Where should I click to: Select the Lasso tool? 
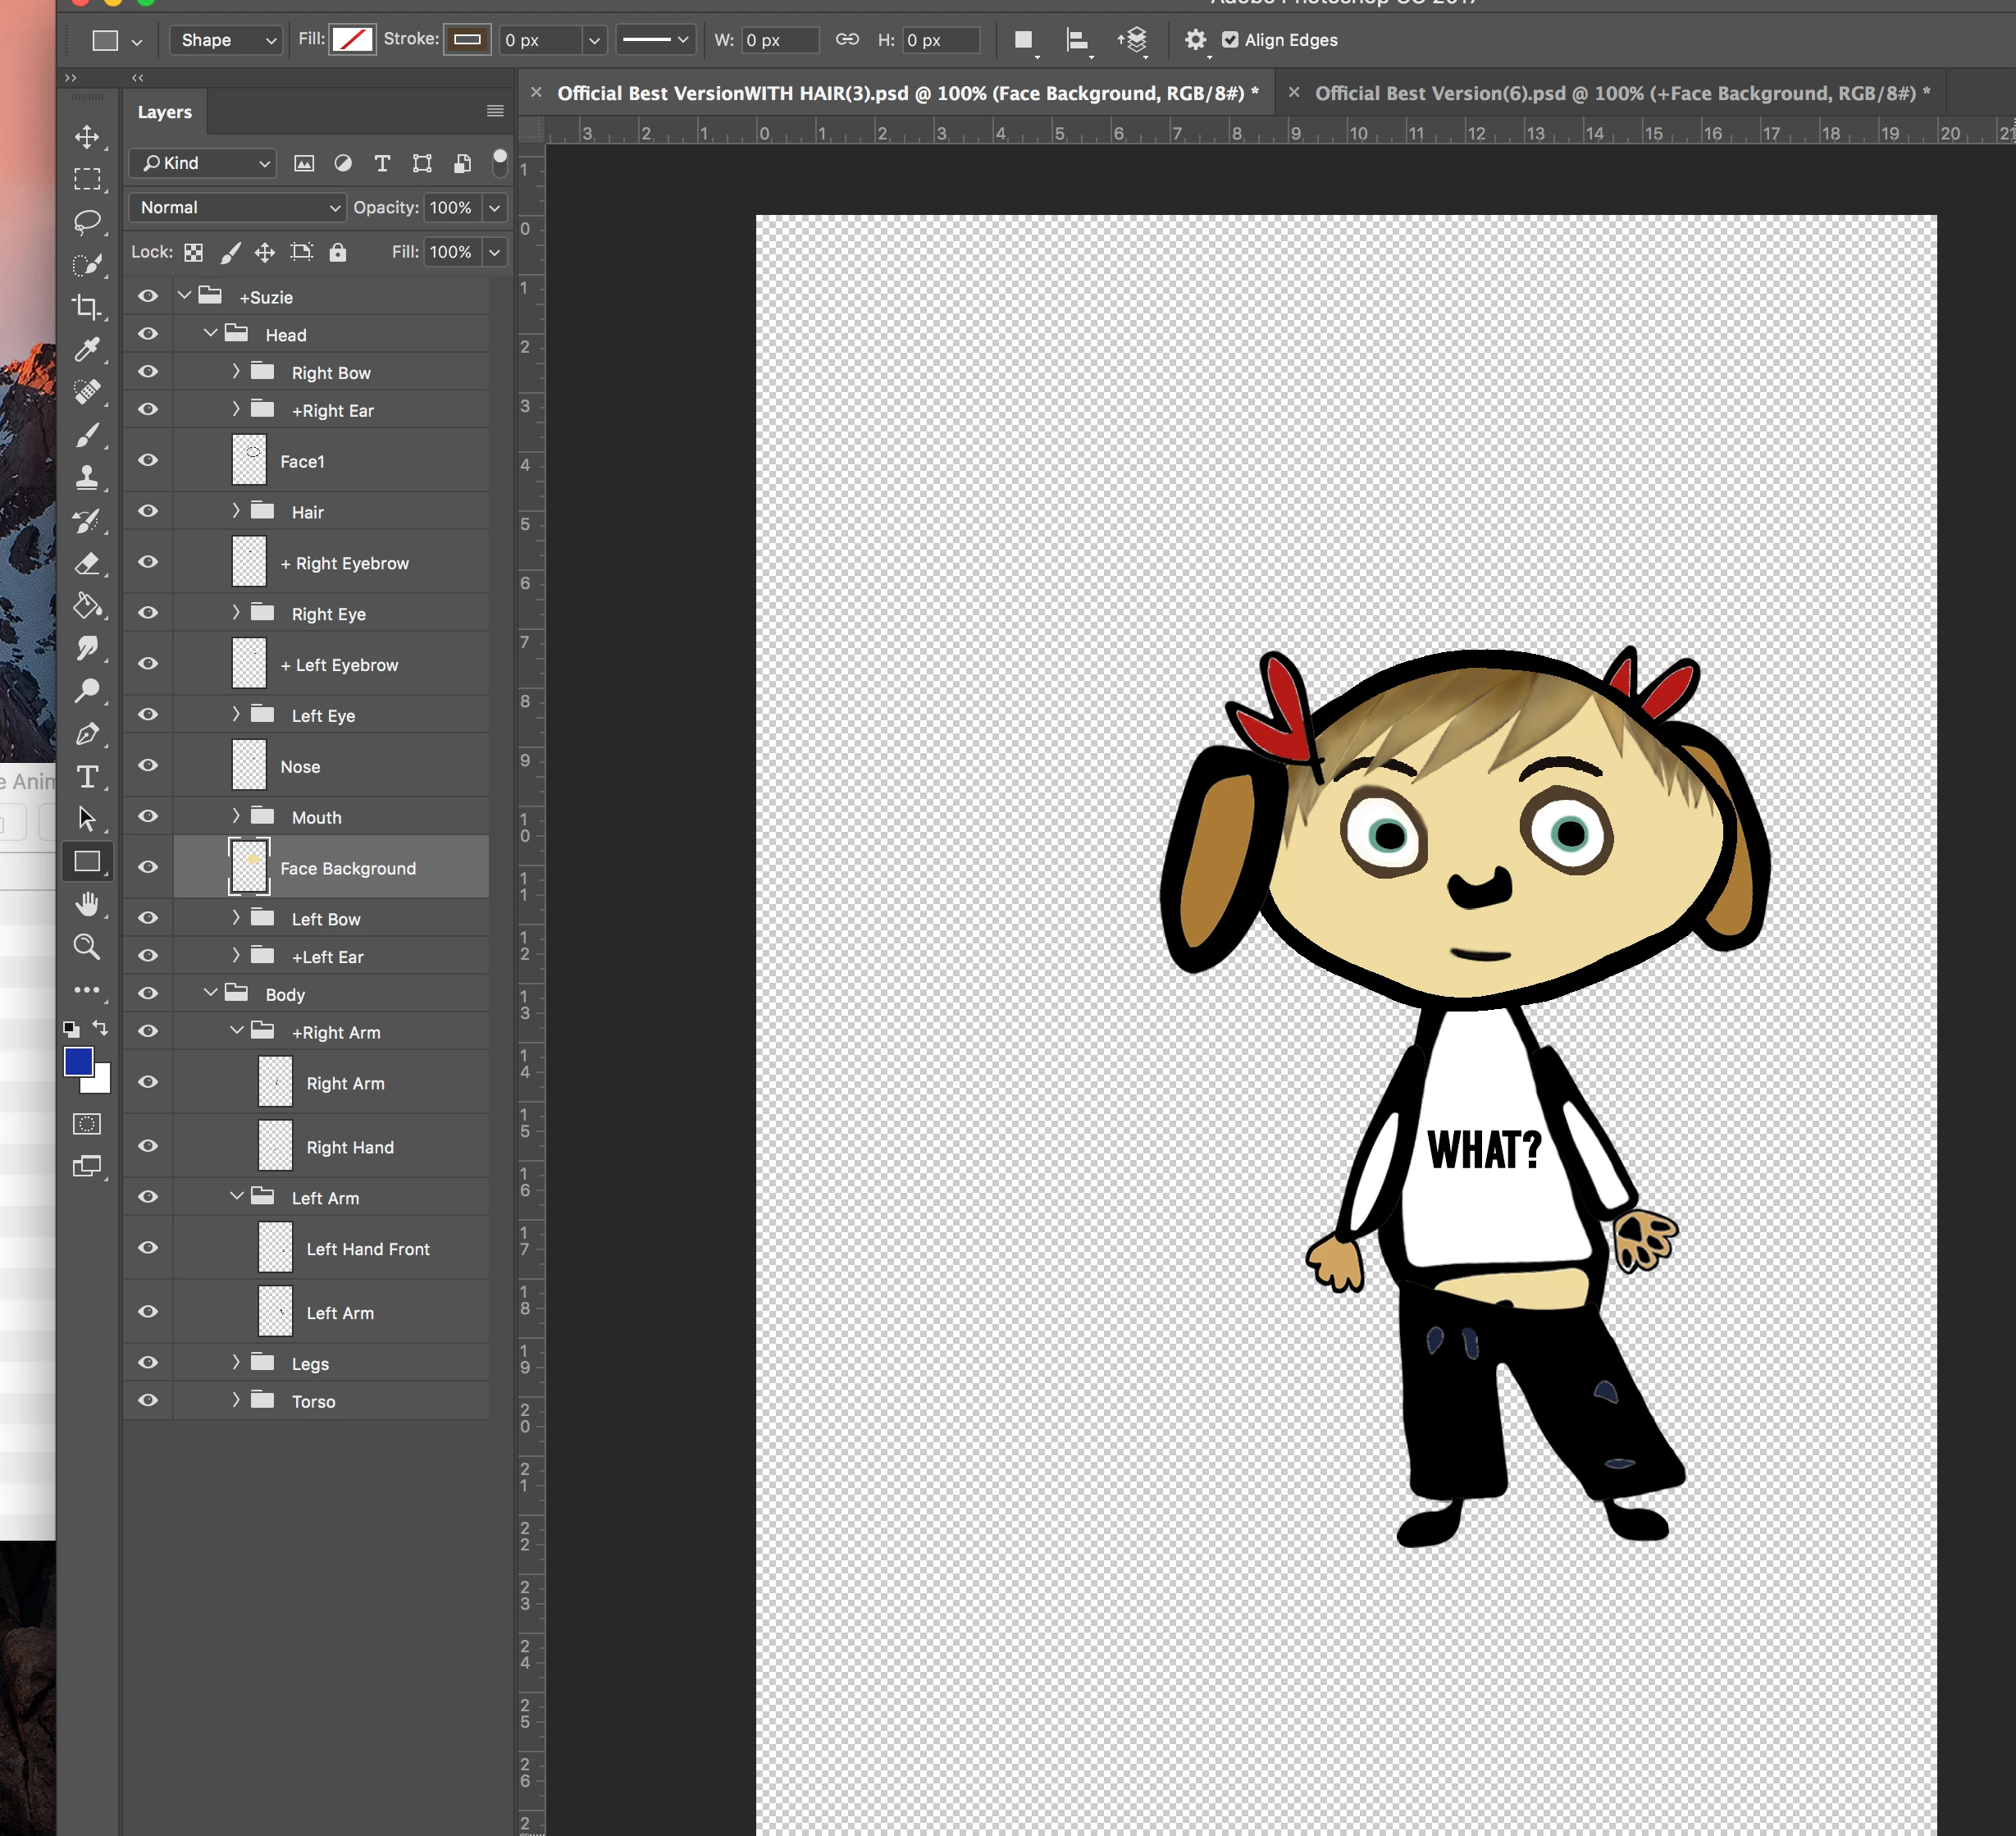tap(87, 222)
